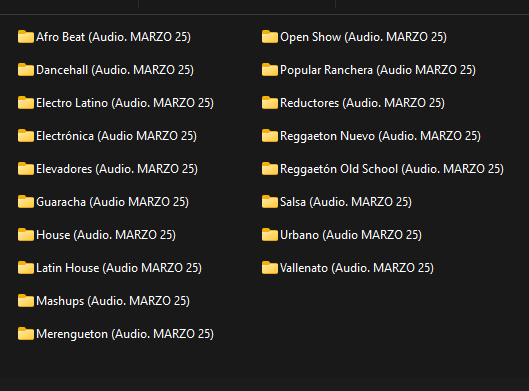The image size is (529, 391).
Task: Select the name 'Latin House (Audio MARZO 25)'
Action: (x=119, y=268)
